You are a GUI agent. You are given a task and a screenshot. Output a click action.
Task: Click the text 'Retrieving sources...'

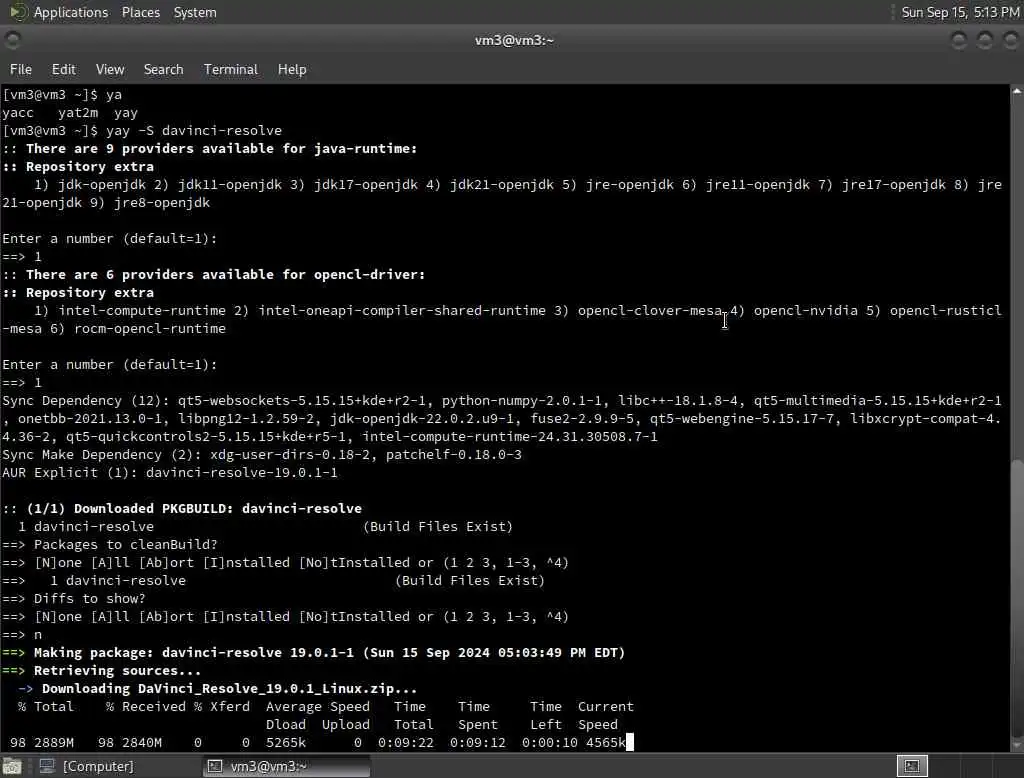coord(118,671)
